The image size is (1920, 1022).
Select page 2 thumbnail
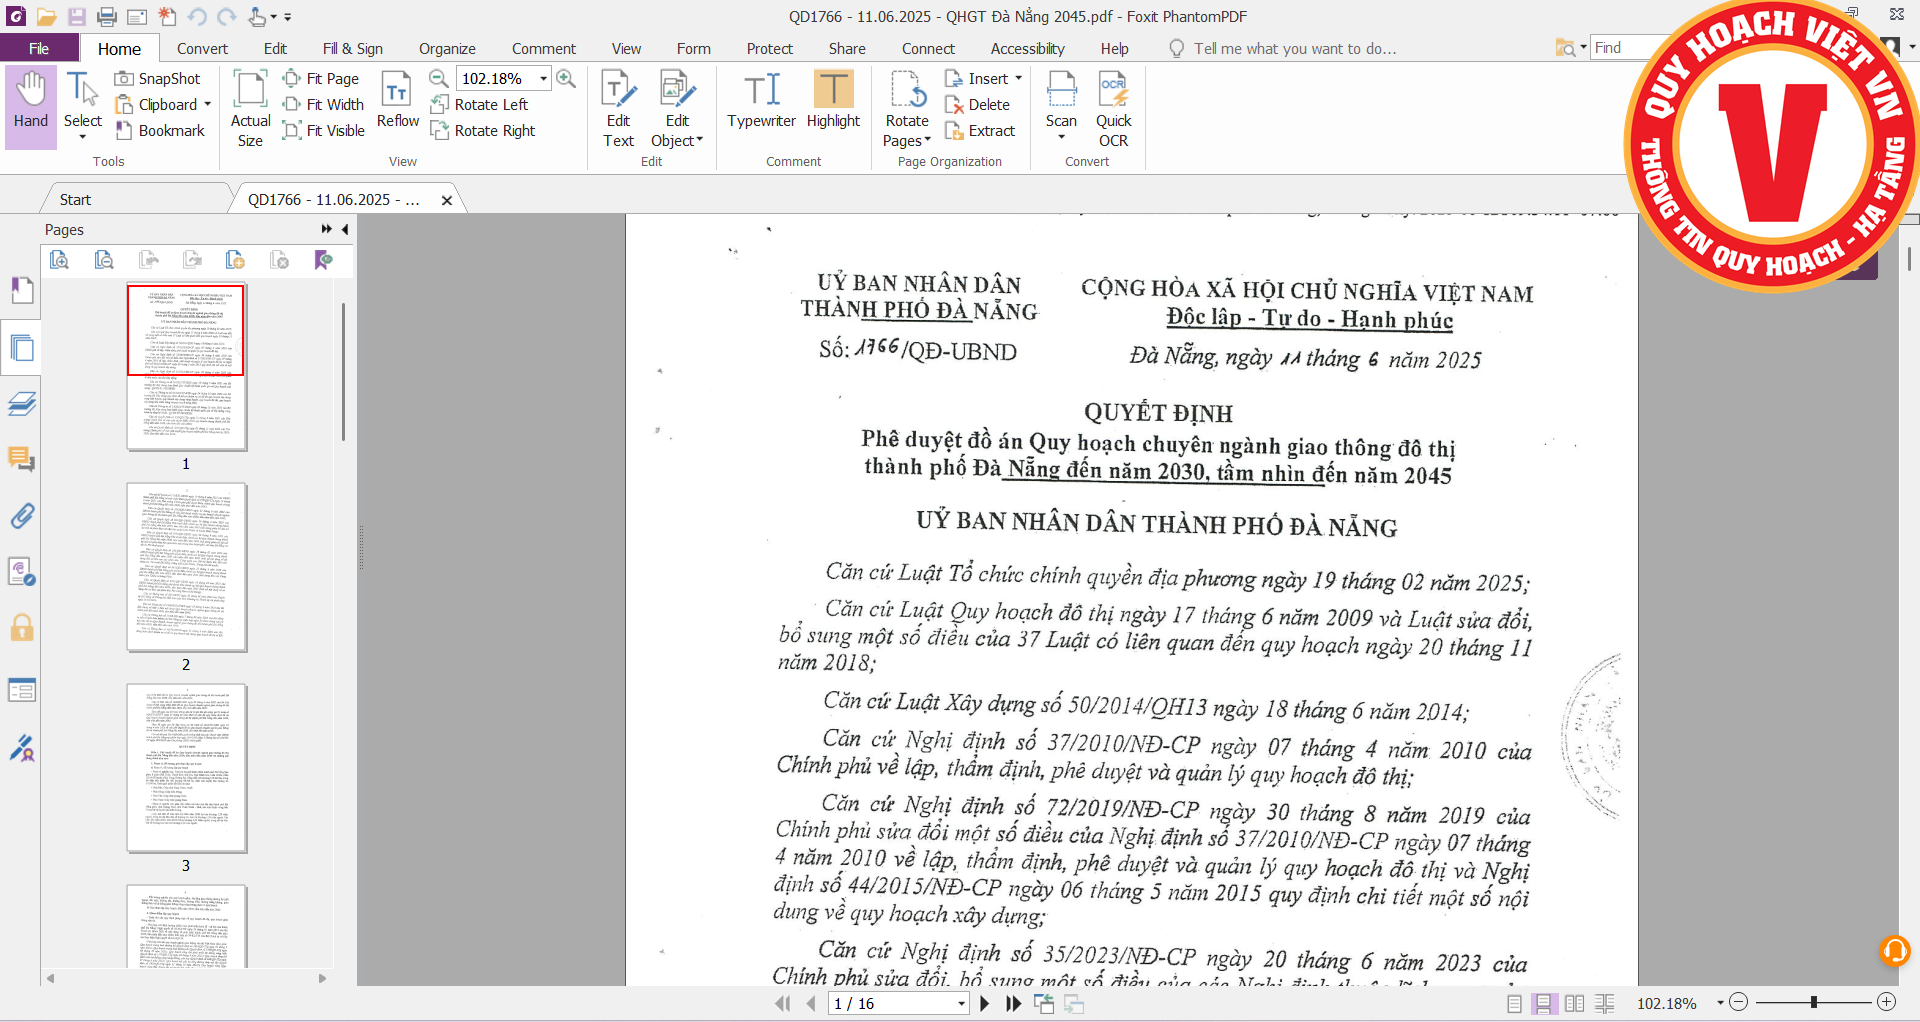186,567
